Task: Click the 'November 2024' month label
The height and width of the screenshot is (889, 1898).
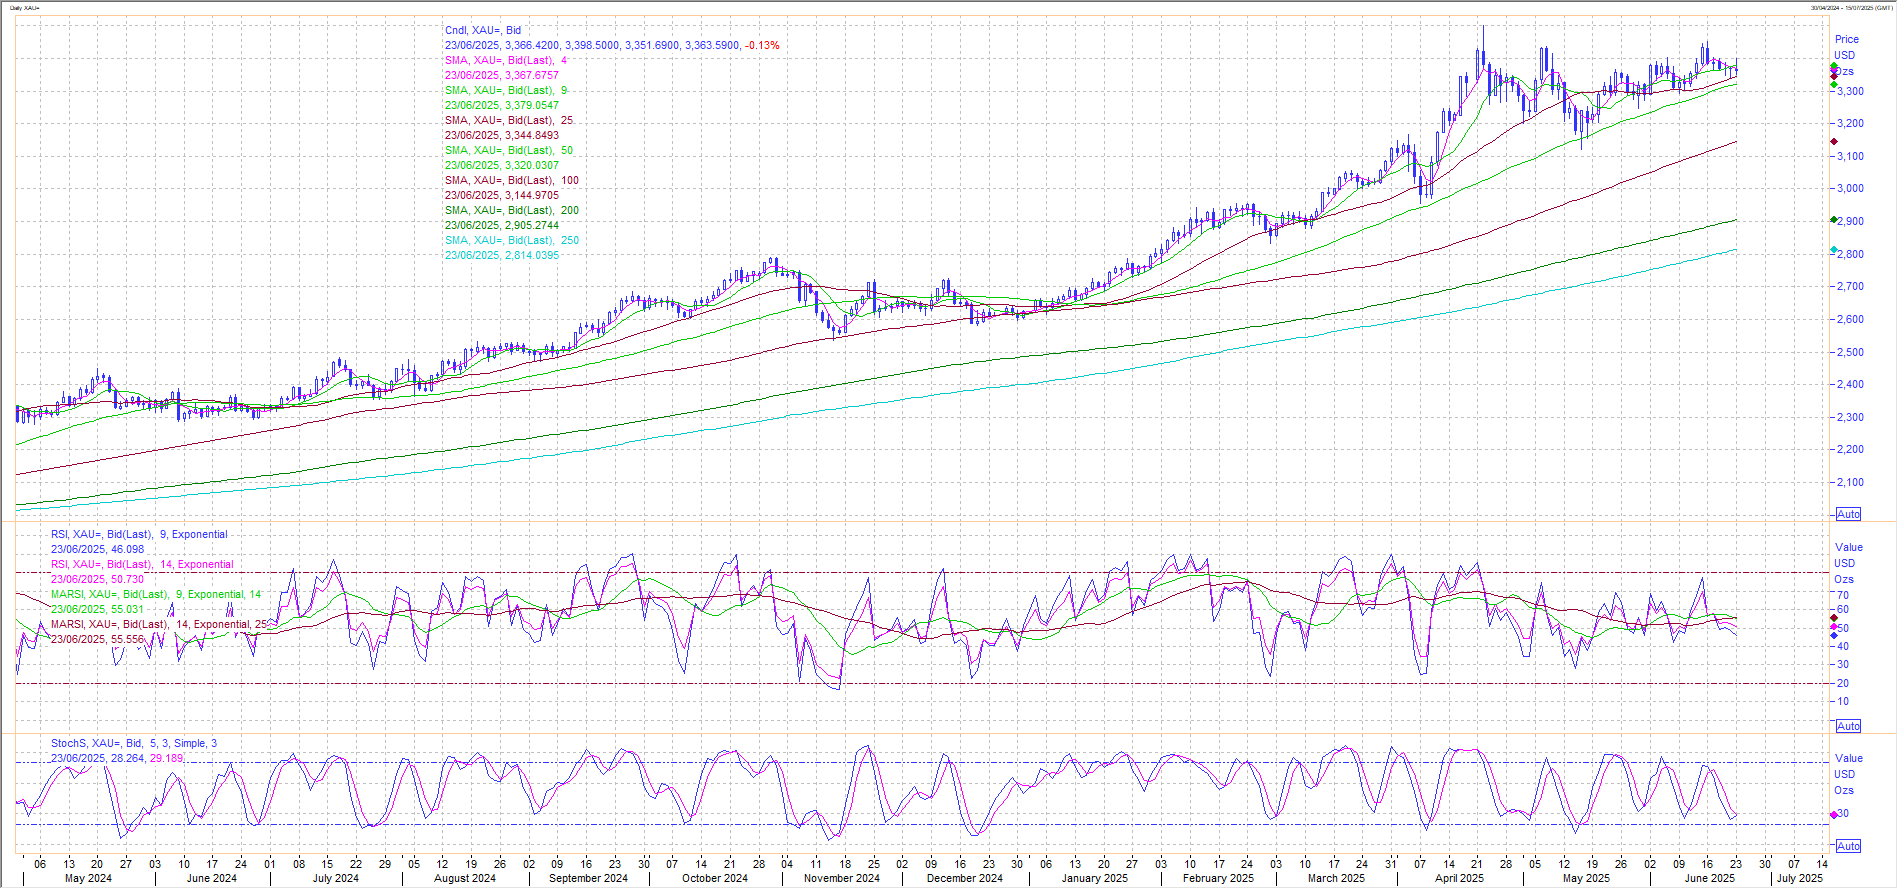Action: [842, 878]
